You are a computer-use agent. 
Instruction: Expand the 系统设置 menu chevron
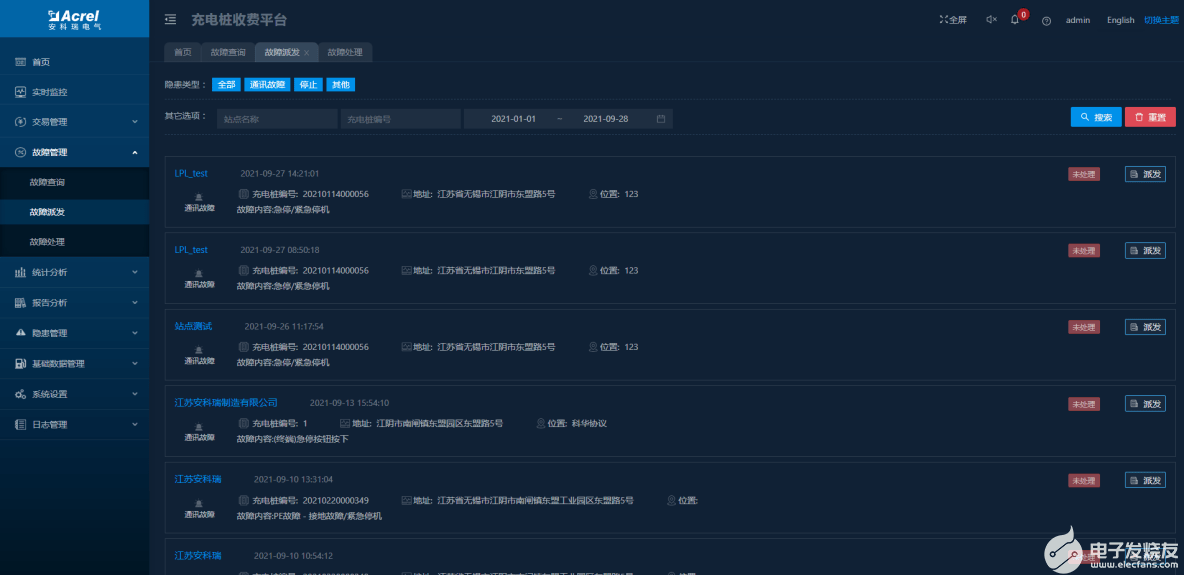click(134, 394)
